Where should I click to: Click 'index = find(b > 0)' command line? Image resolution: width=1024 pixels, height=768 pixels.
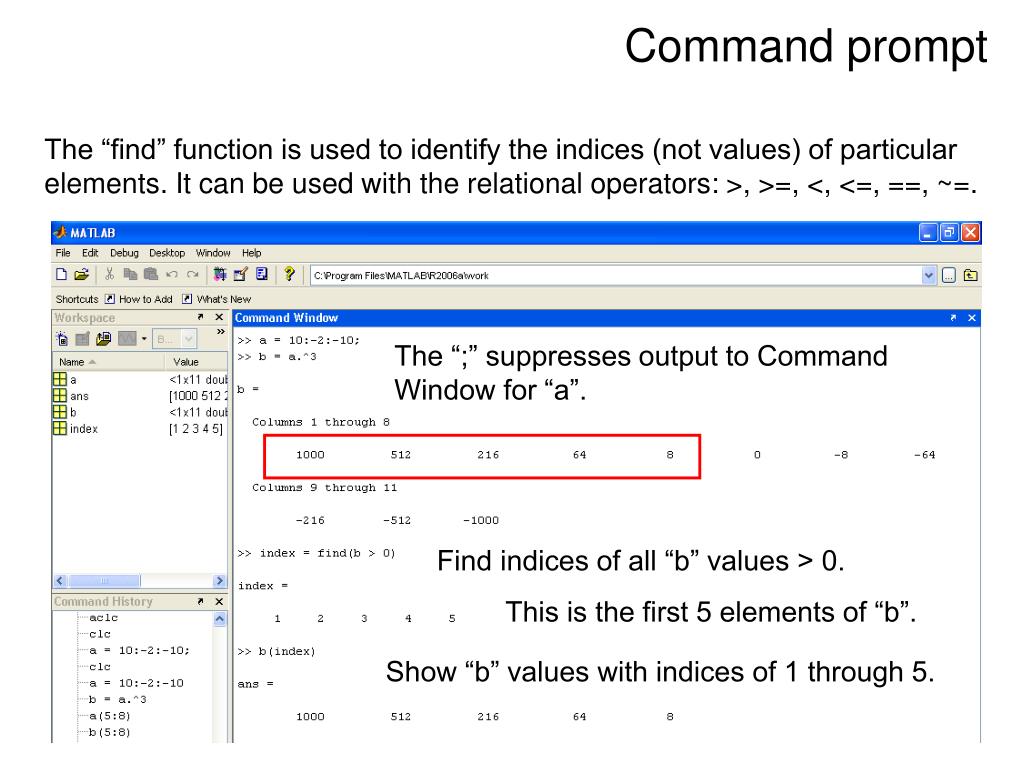(317, 553)
